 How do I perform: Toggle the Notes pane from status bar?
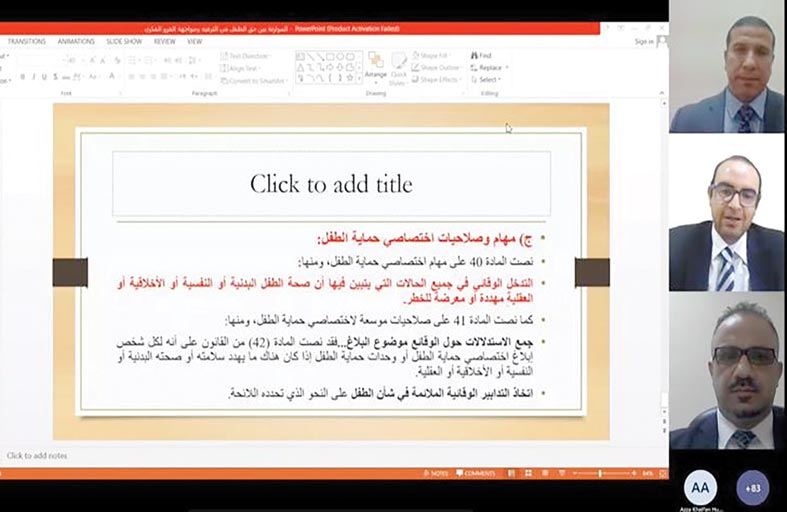437,473
